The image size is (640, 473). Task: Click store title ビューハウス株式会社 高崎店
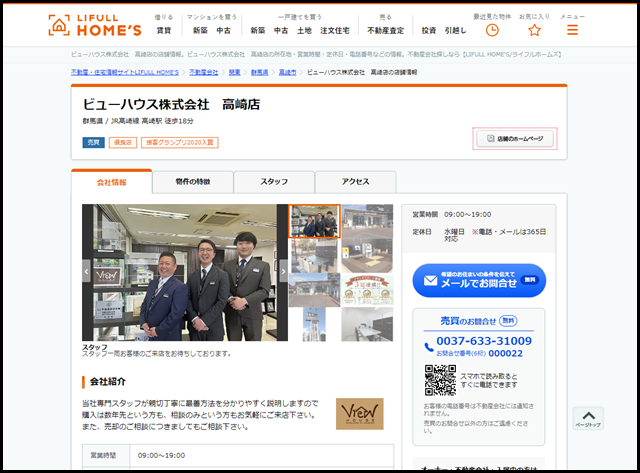point(171,104)
